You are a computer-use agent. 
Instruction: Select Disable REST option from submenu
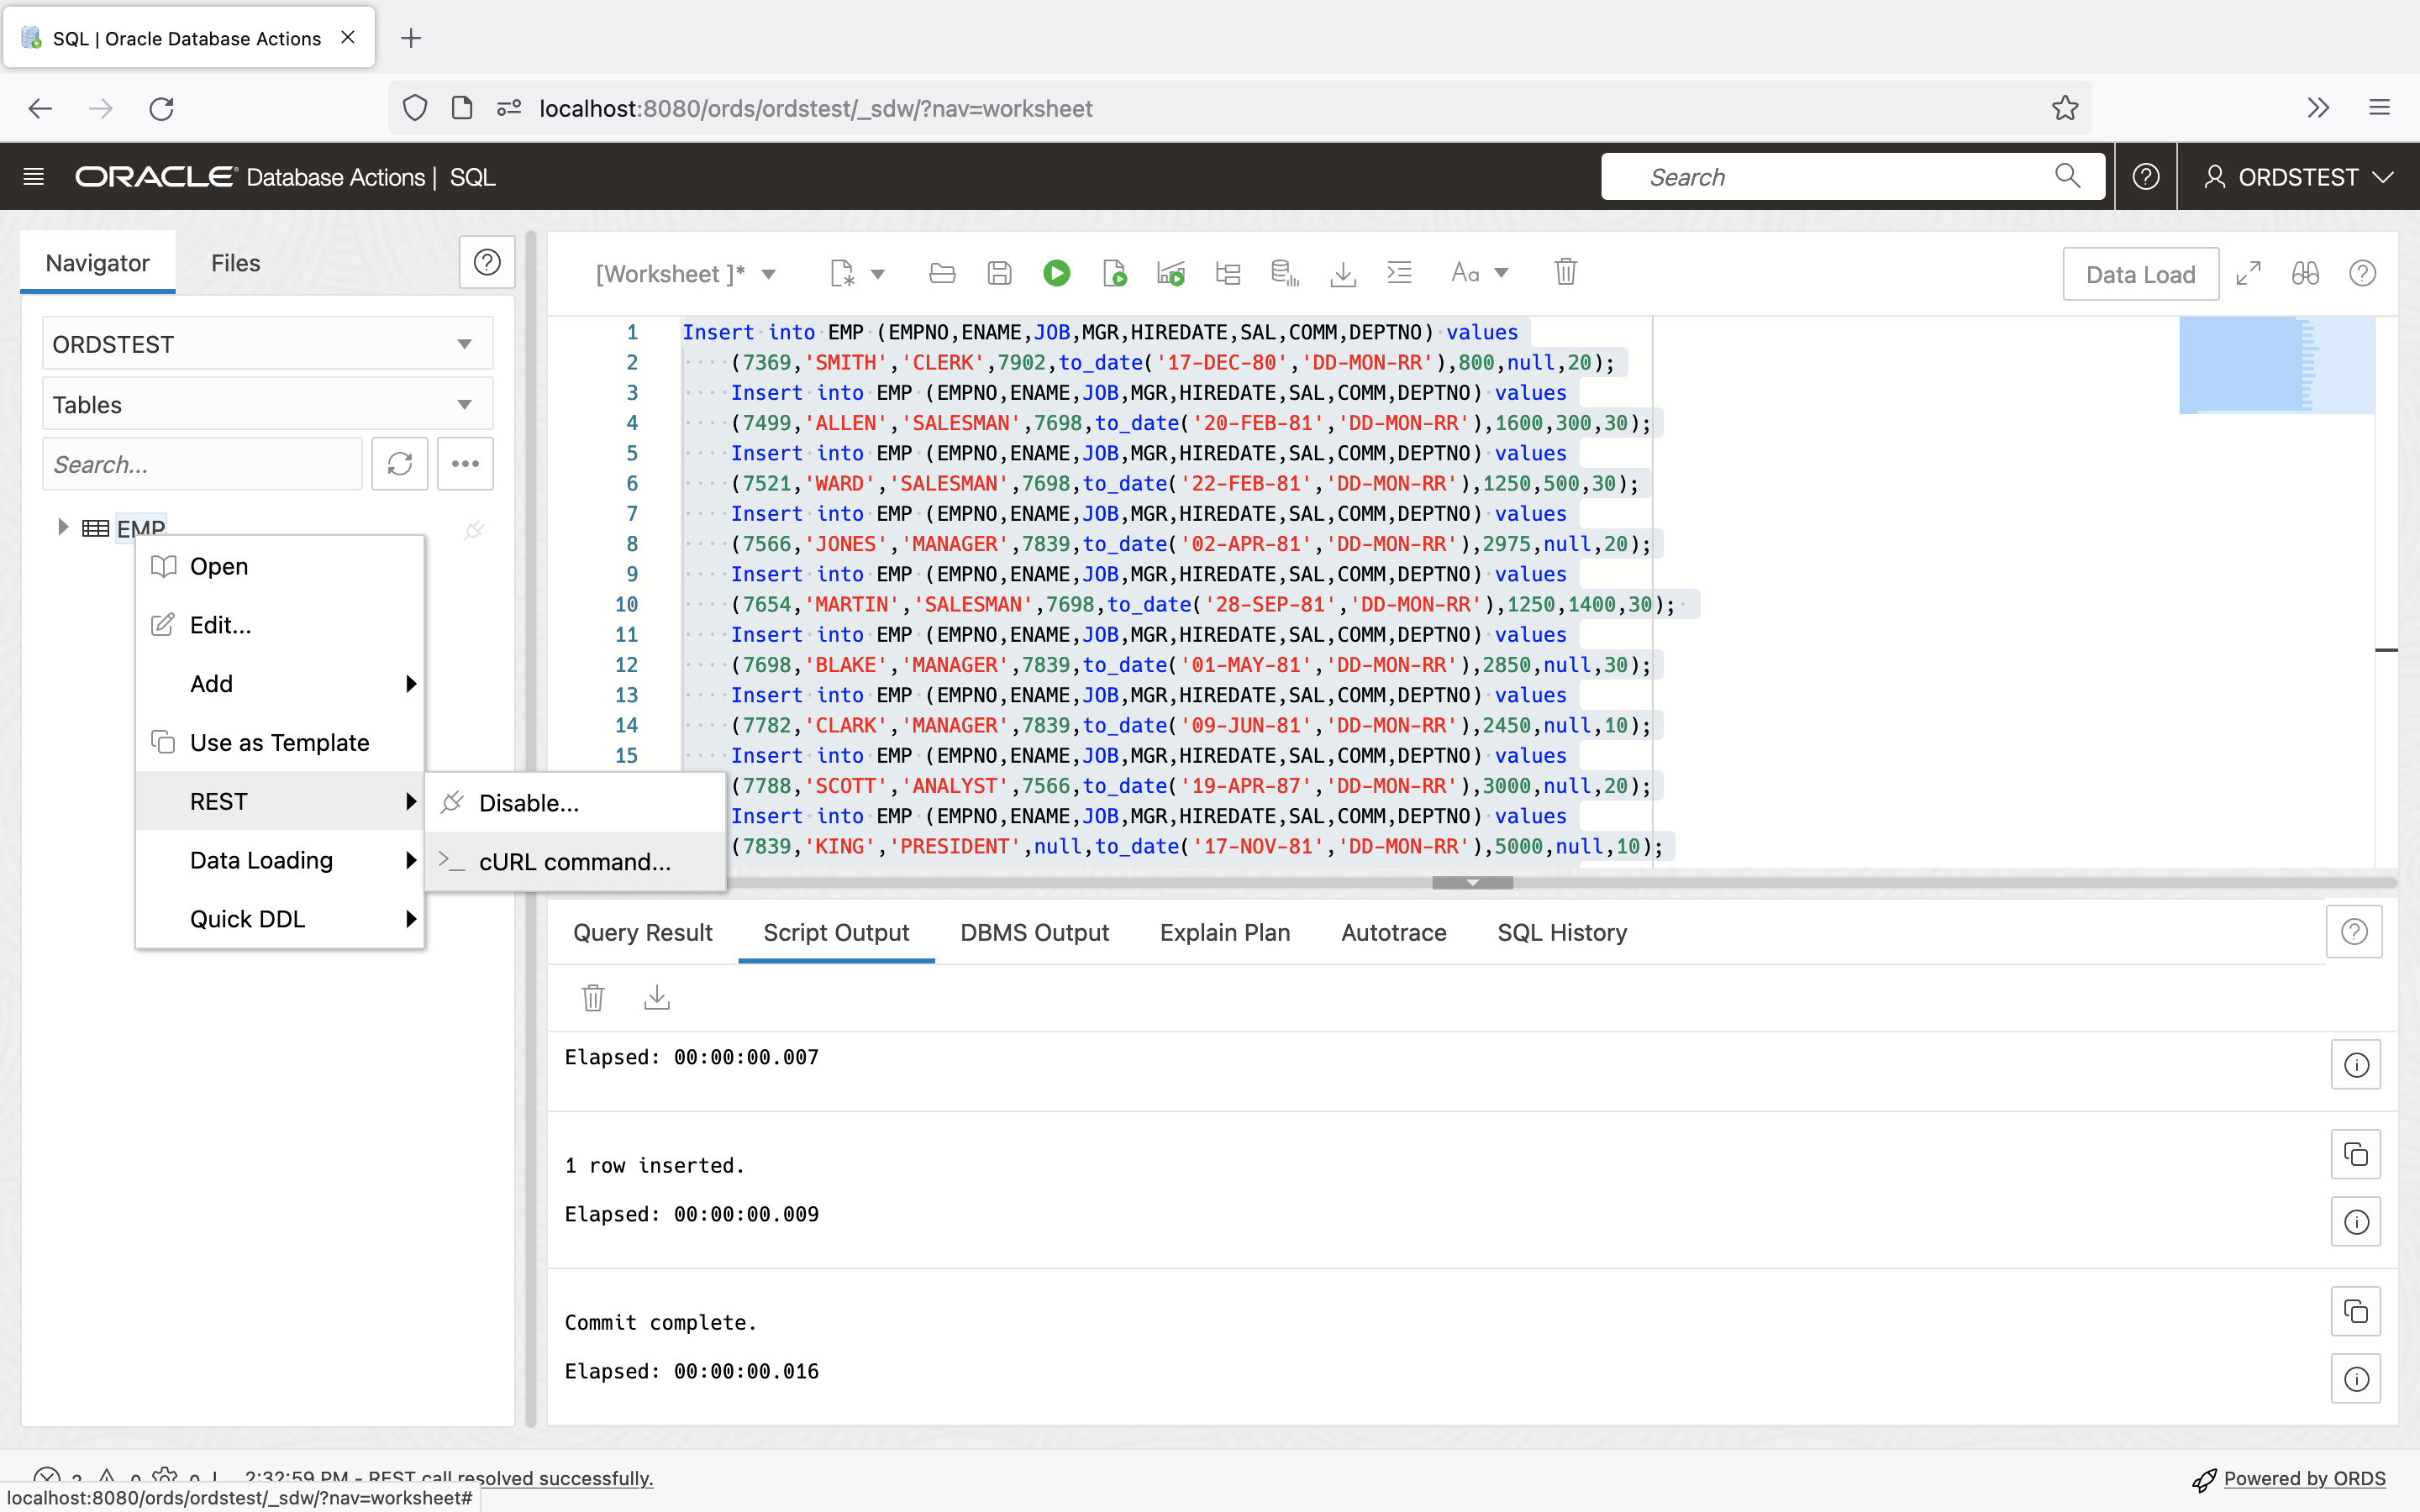(531, 801)
